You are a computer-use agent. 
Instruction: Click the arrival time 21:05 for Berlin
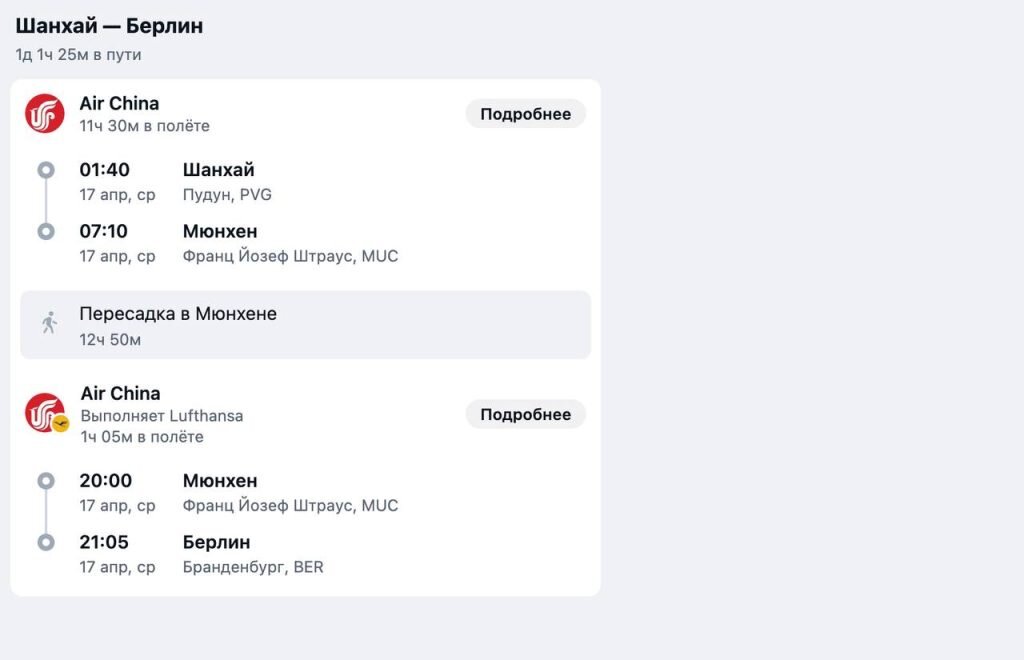(105, 541)
